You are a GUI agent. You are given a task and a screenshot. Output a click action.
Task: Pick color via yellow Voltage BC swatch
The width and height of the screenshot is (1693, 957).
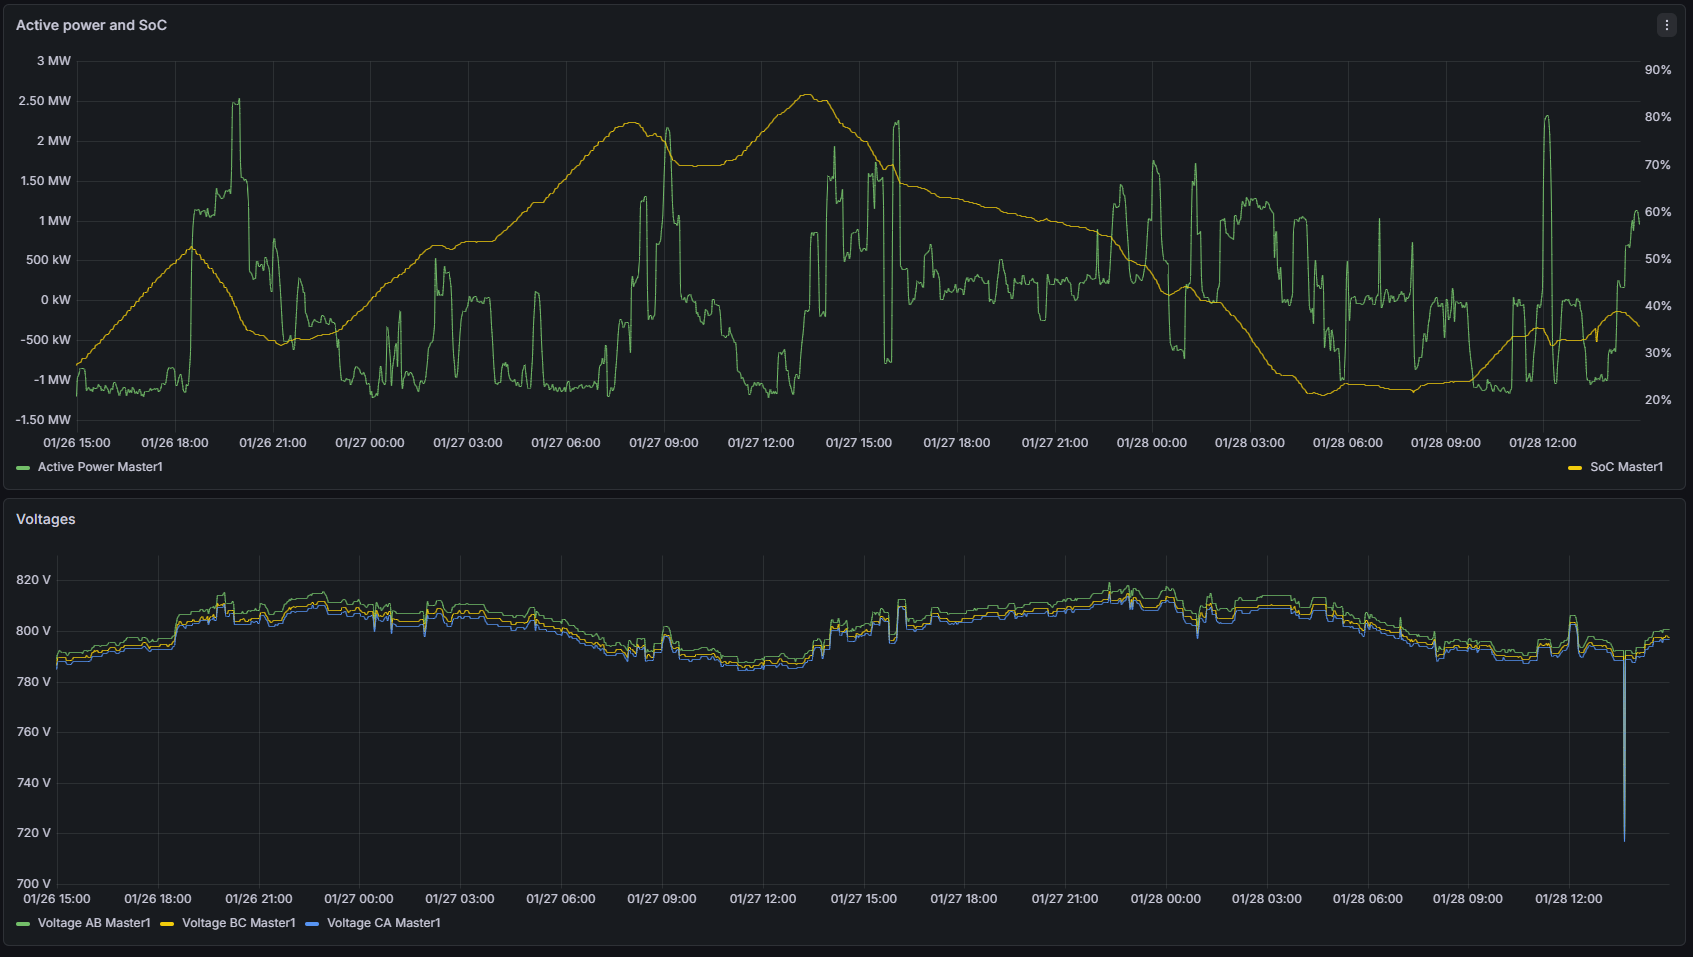click(x=167, y=924)
